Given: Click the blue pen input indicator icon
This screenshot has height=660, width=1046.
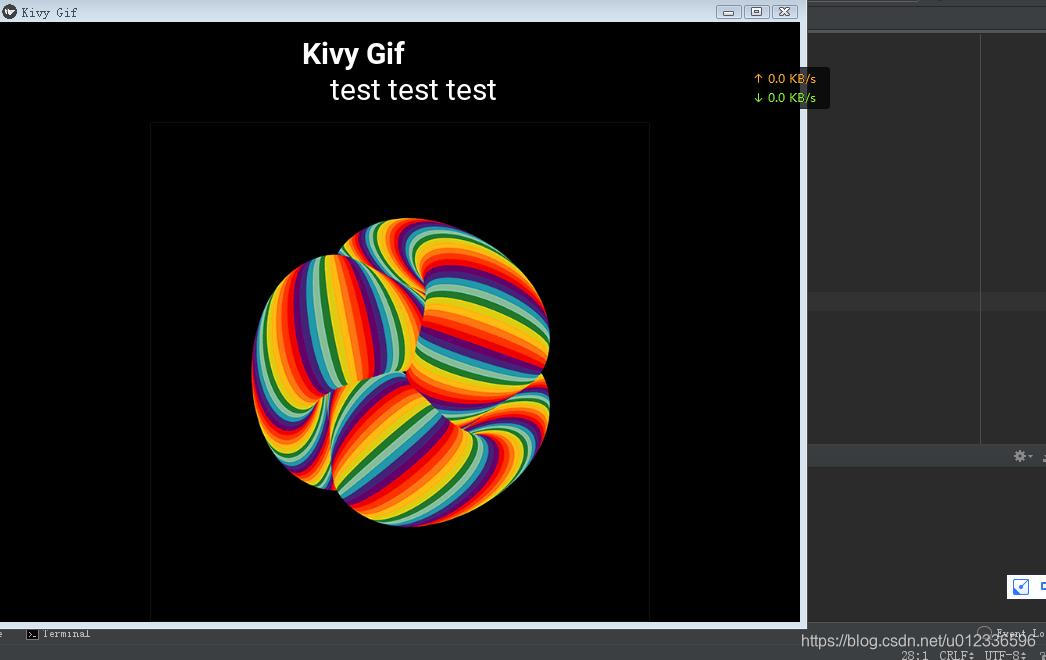Looking at the screenshot, I should 1020,587.
